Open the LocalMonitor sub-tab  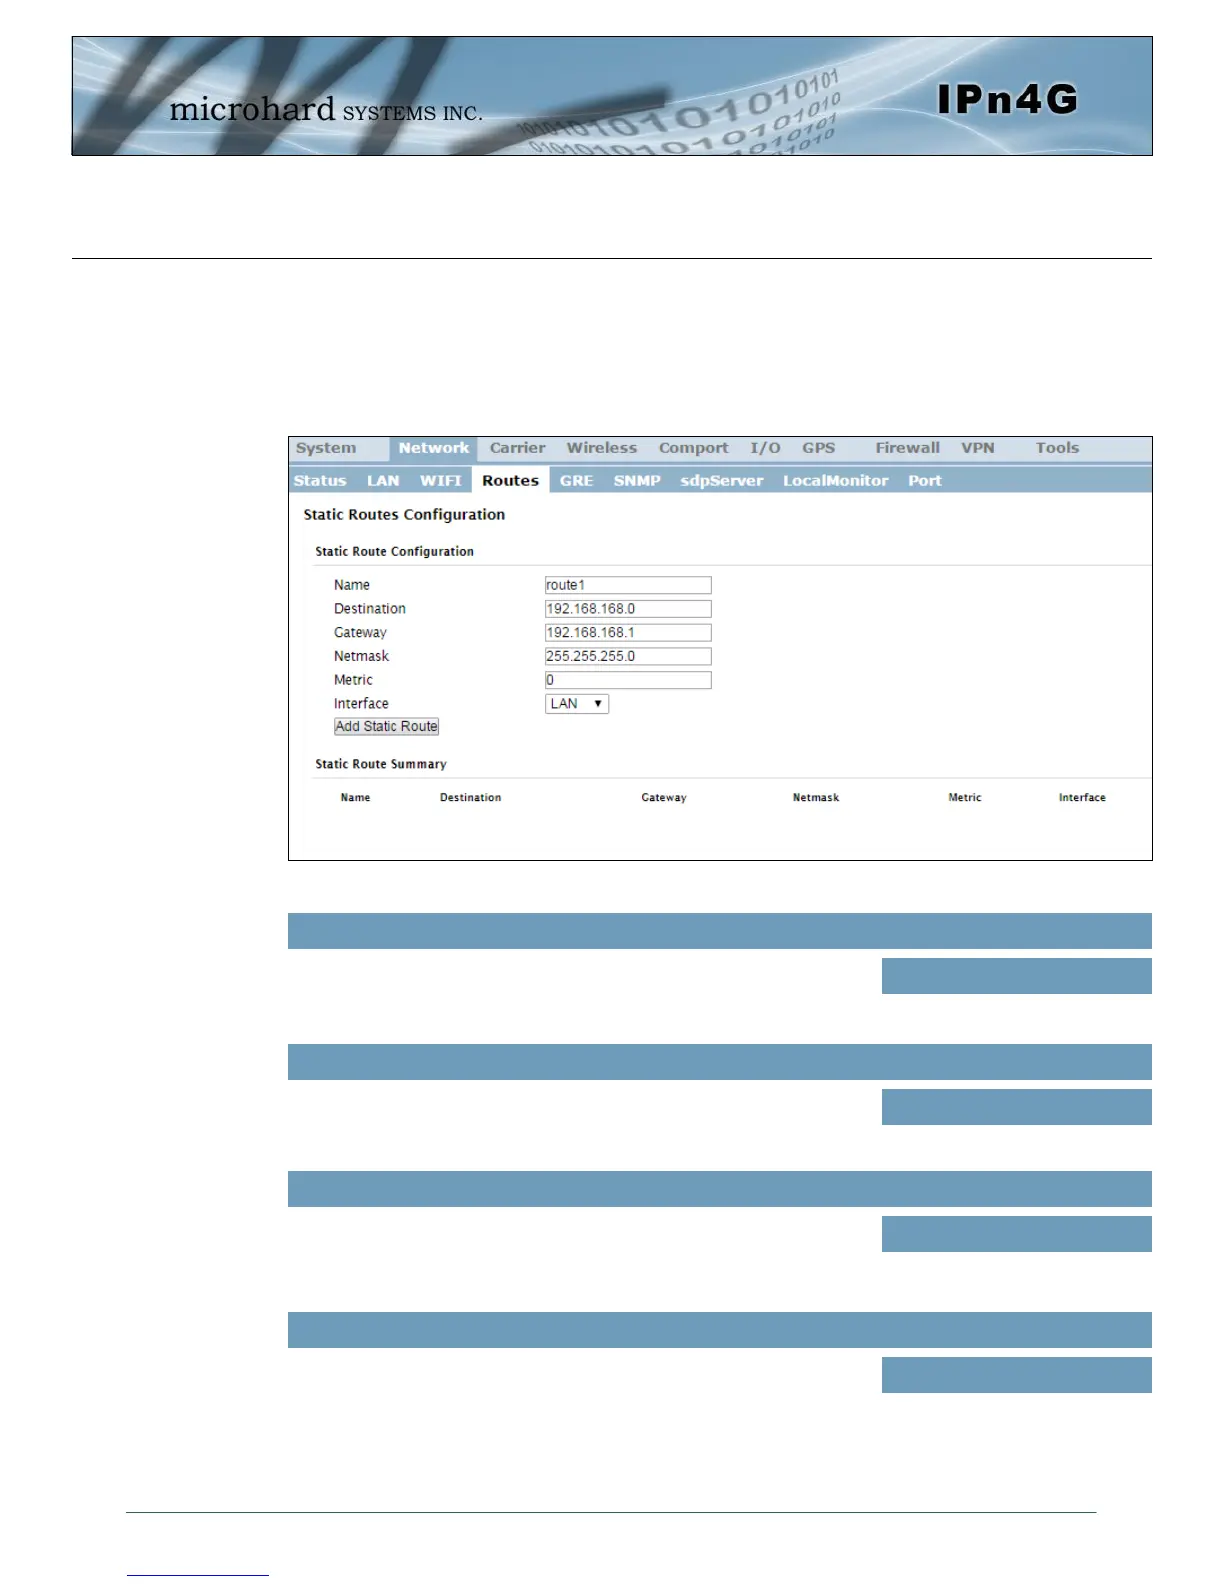click(x=835, y=481)
